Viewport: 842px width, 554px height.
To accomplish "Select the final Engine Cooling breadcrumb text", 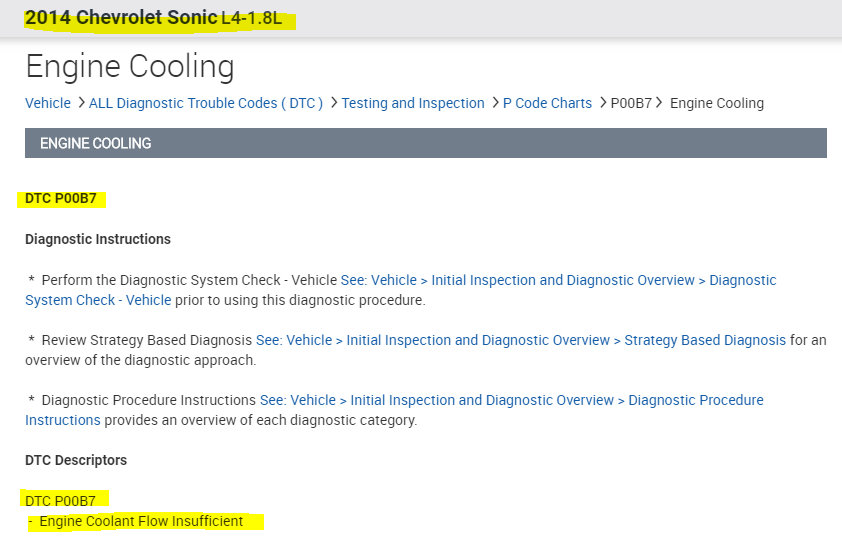I will point(716,103).
